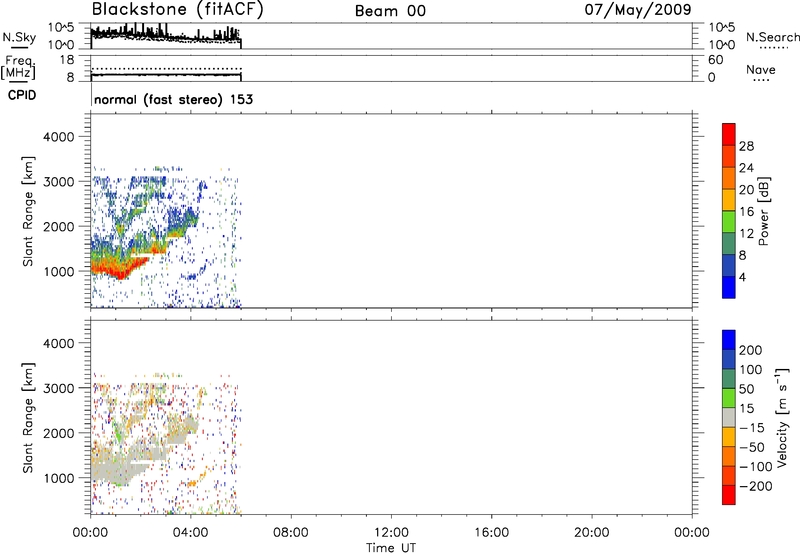Click the 1000 tick in the velocity panel
Screen dimensions: 800x554
(x=58, y=478)
